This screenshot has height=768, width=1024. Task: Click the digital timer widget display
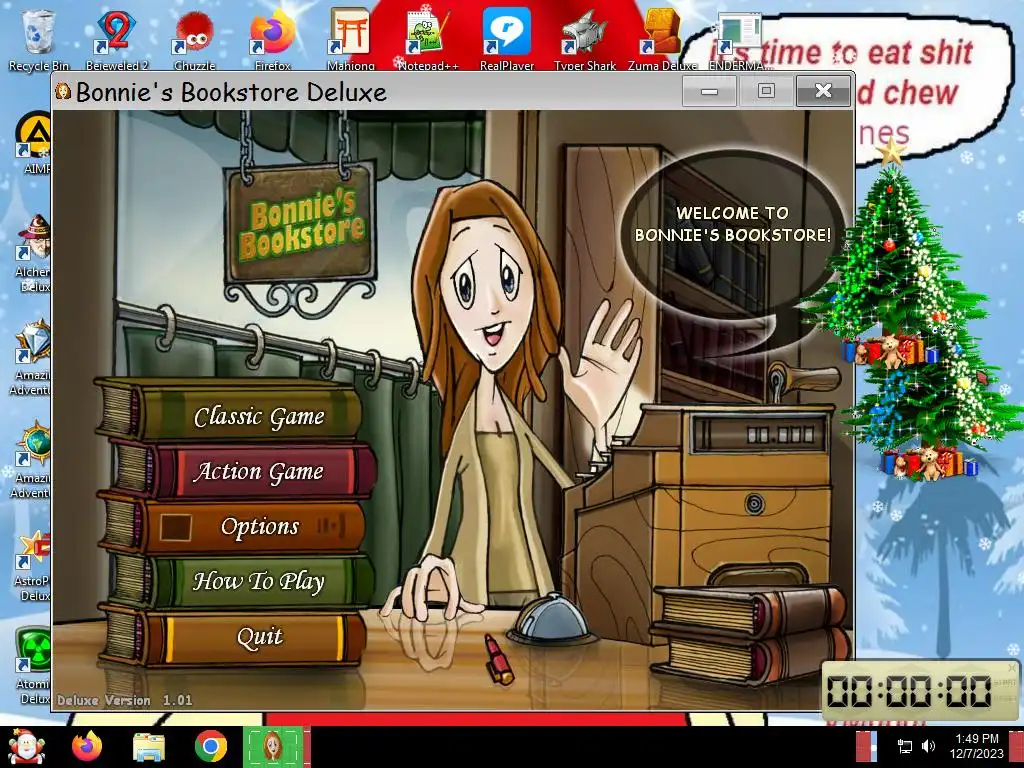click(910, 691)
